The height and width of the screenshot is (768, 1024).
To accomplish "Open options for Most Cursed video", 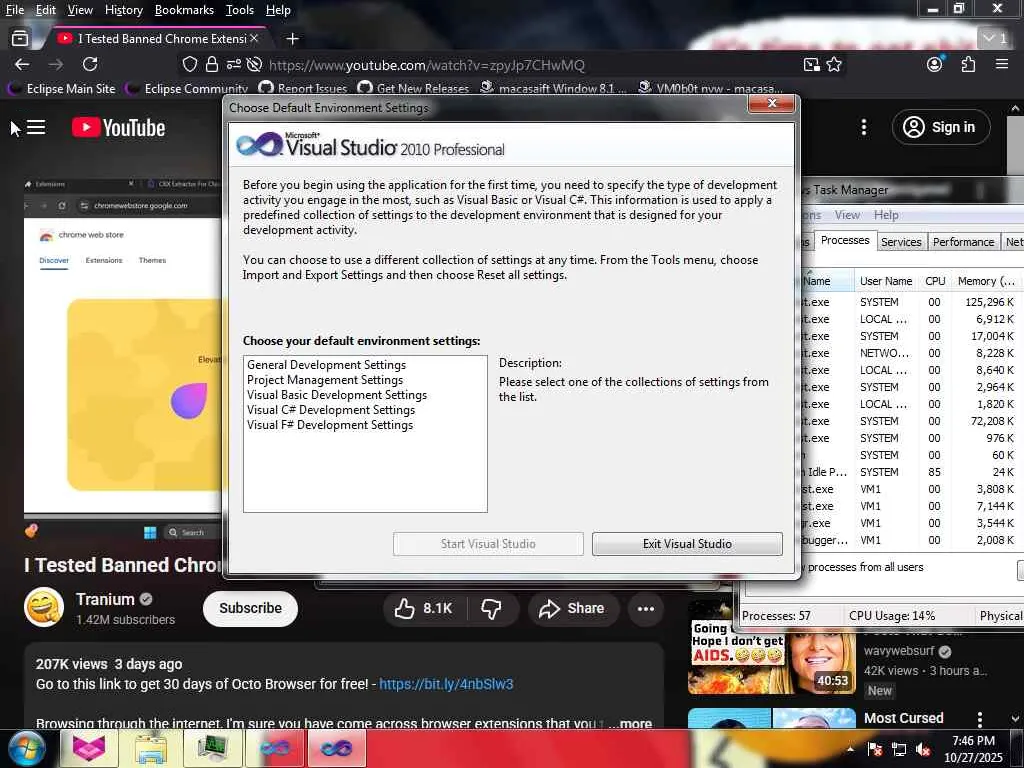I will [x=980, y=719].
